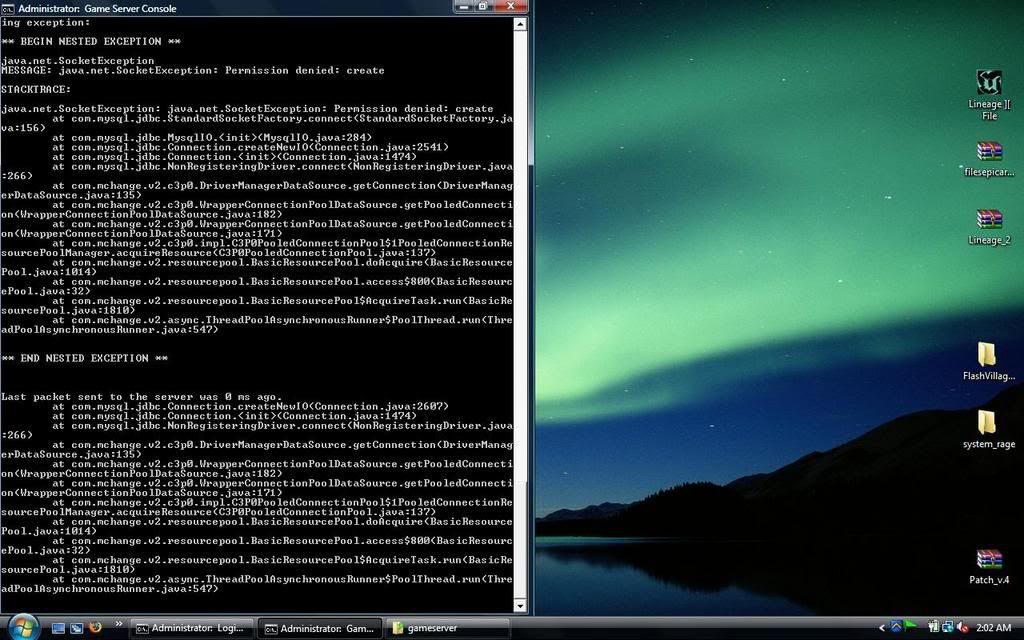Viewport: 1024px width, 640px height.
Task: Click the console scrollbar up arrow
Action: click(x=520, y=23)
